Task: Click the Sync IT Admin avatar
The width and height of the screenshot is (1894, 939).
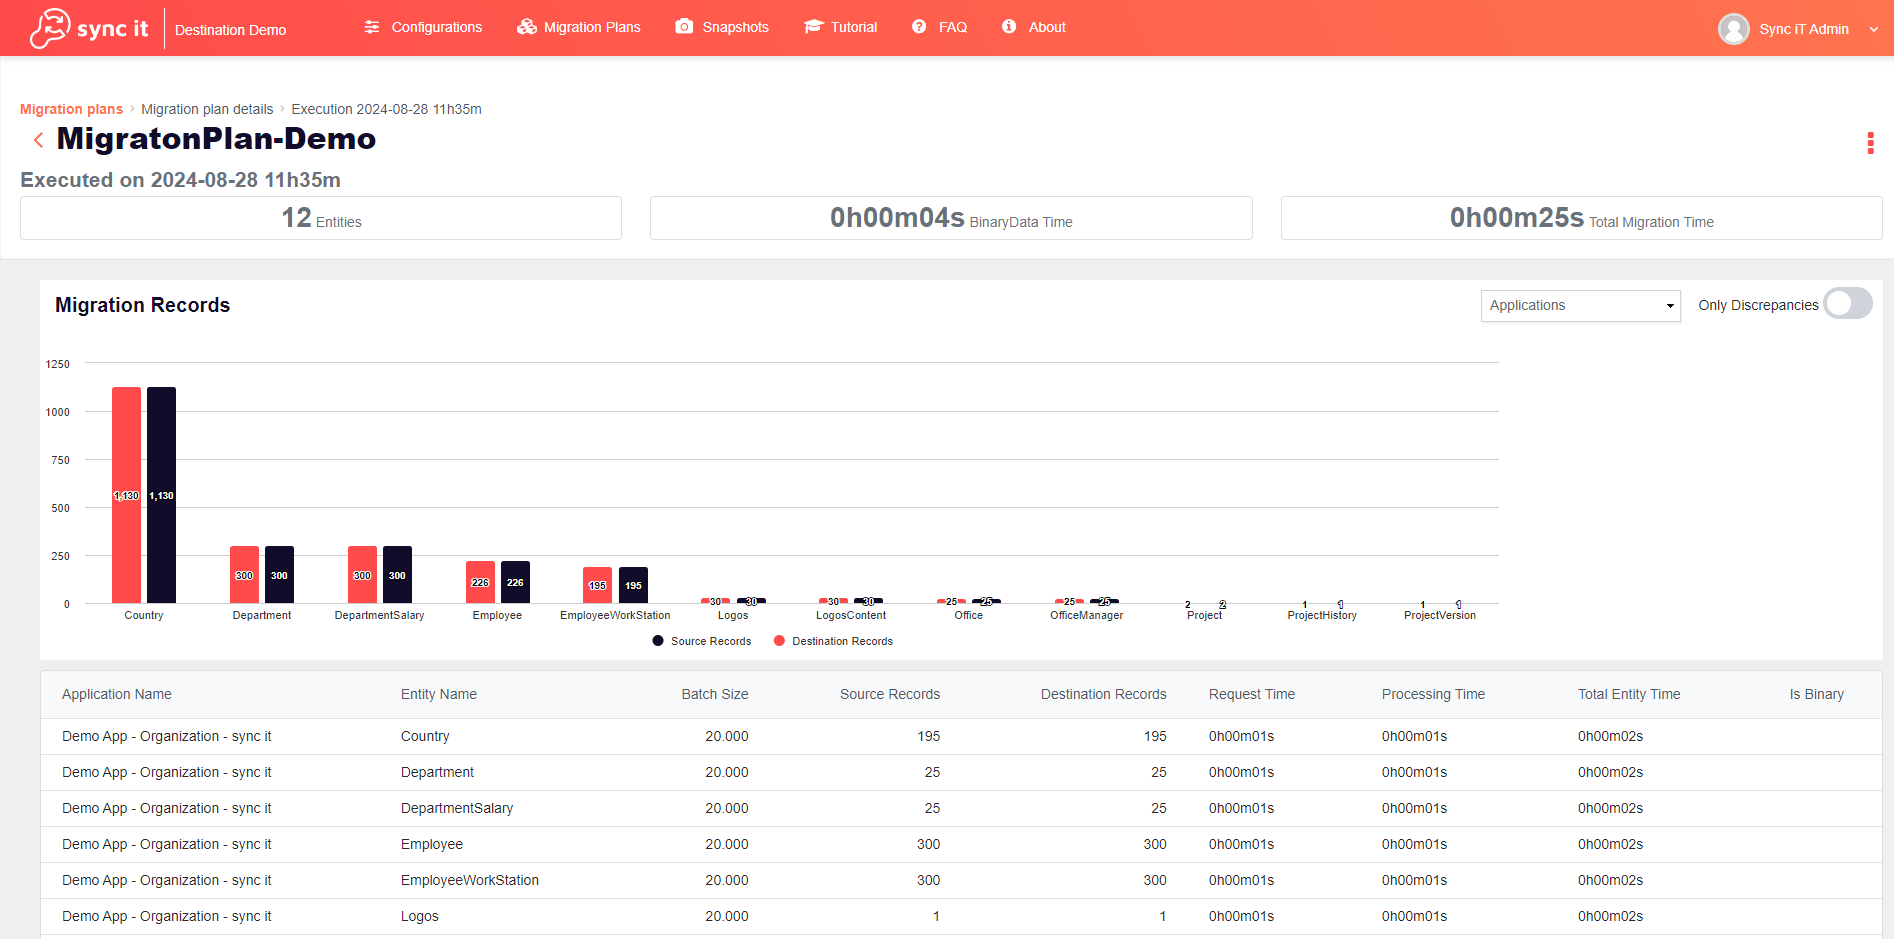Action: (1734, 29)
